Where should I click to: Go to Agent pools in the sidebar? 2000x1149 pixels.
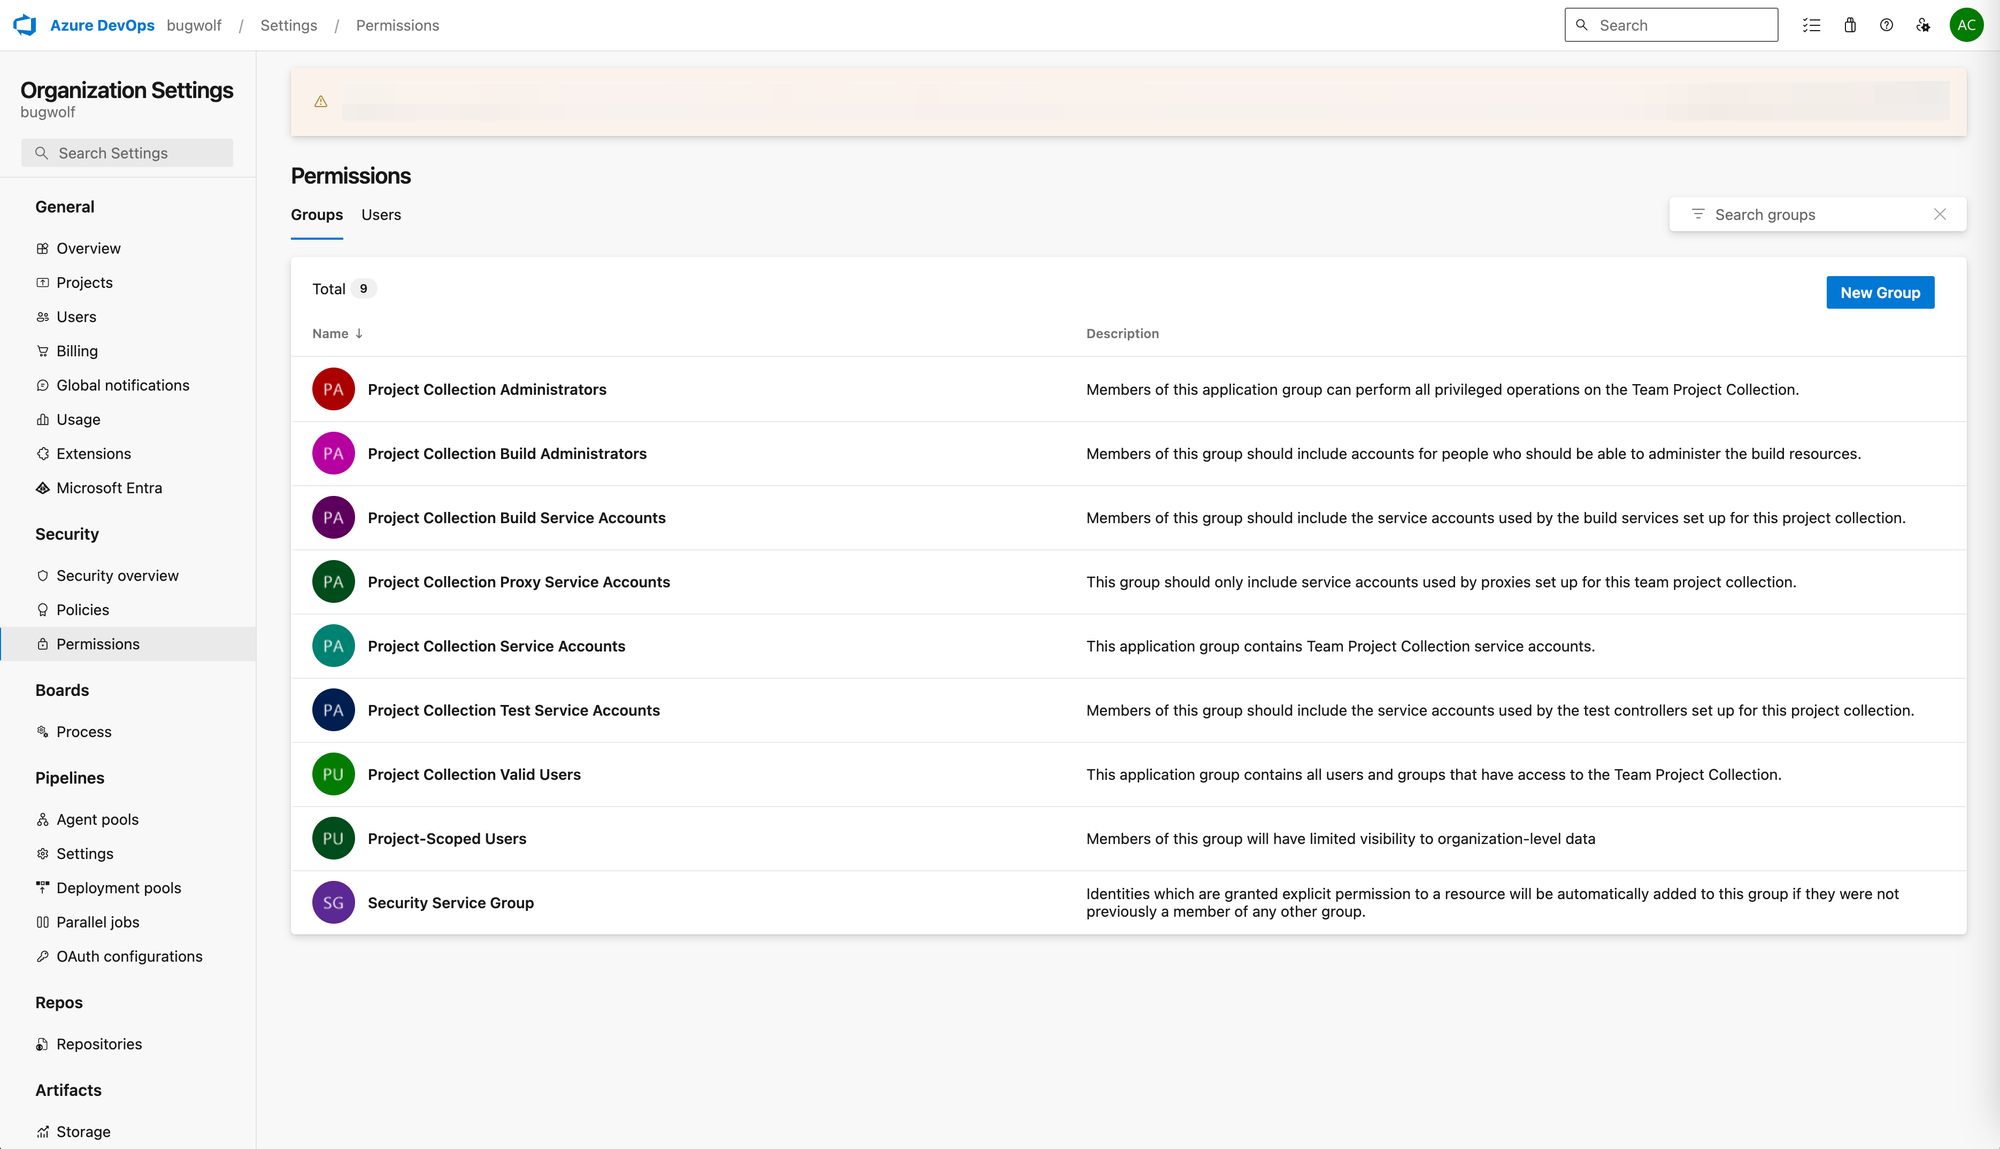[x=97, y=820]
